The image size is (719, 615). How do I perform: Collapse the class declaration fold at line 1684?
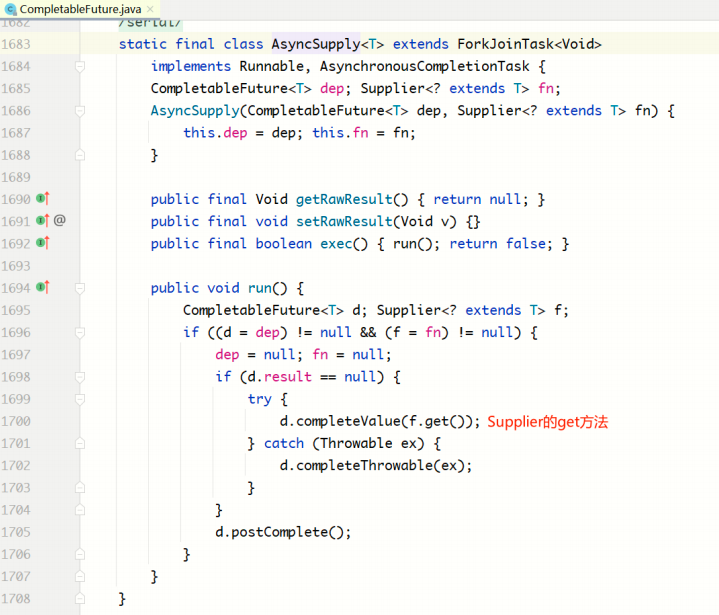80,66
